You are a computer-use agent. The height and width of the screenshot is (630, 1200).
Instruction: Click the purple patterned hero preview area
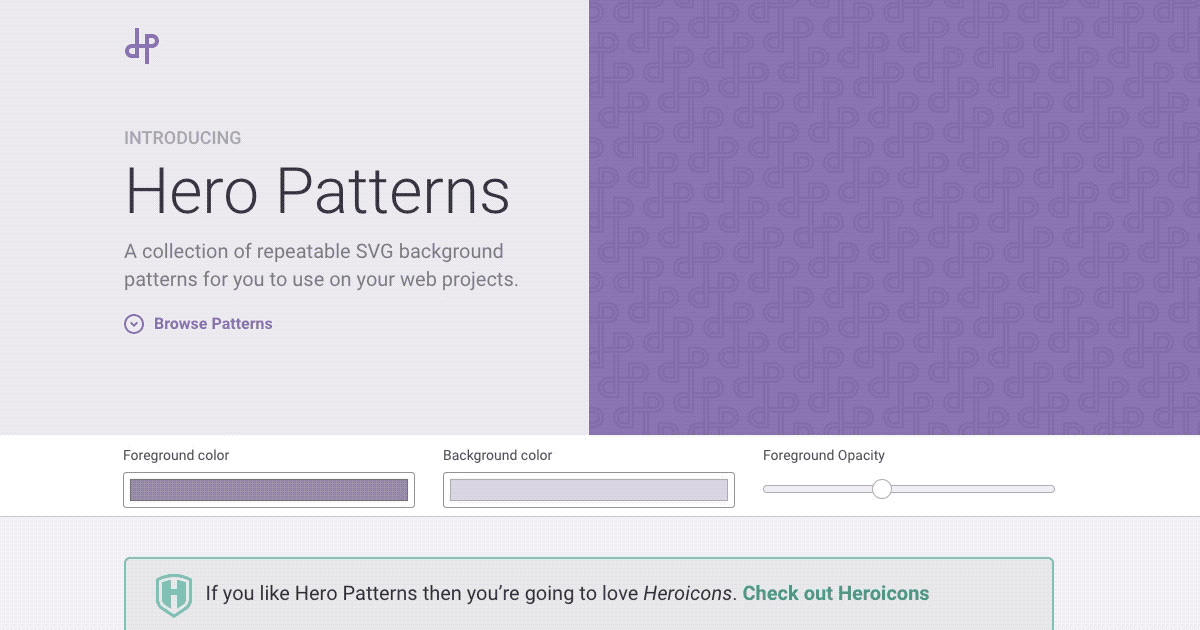click(895, 218)
